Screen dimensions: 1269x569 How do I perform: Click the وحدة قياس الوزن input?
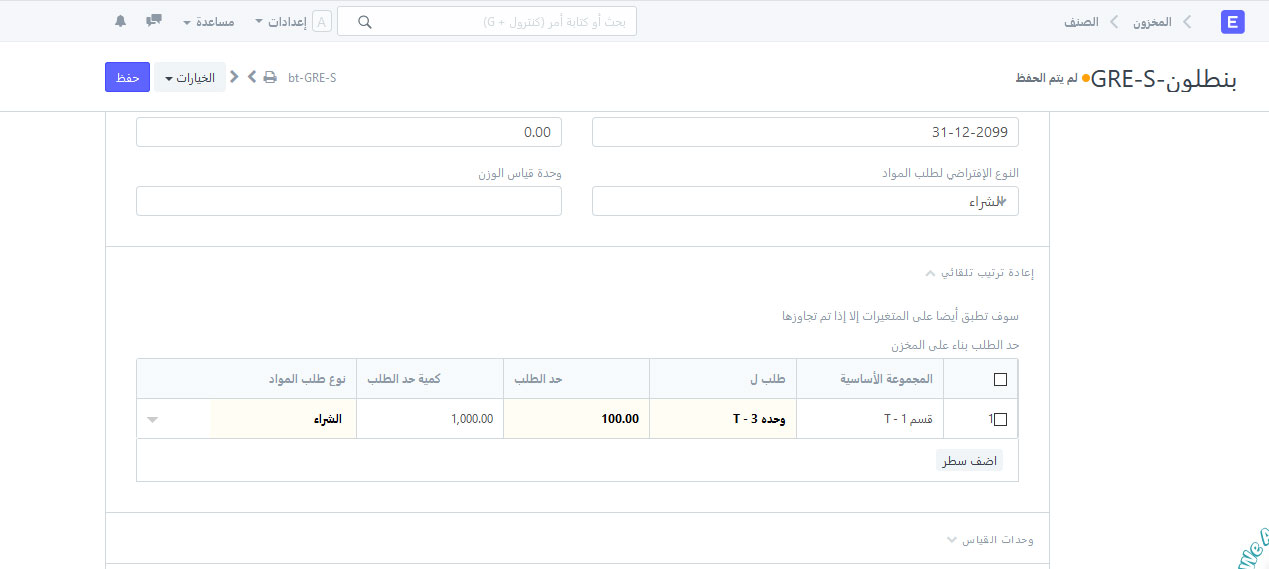pos(349,201)
